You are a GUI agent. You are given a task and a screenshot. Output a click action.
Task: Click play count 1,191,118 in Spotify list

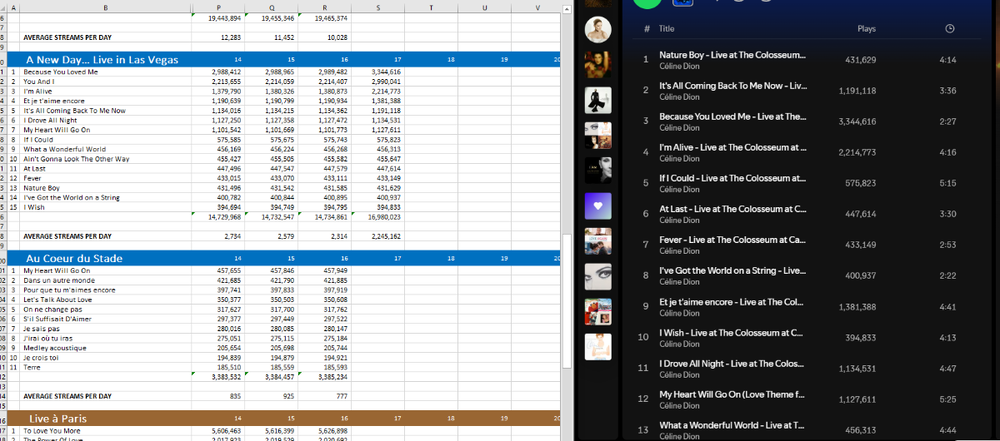click(857, 91)
